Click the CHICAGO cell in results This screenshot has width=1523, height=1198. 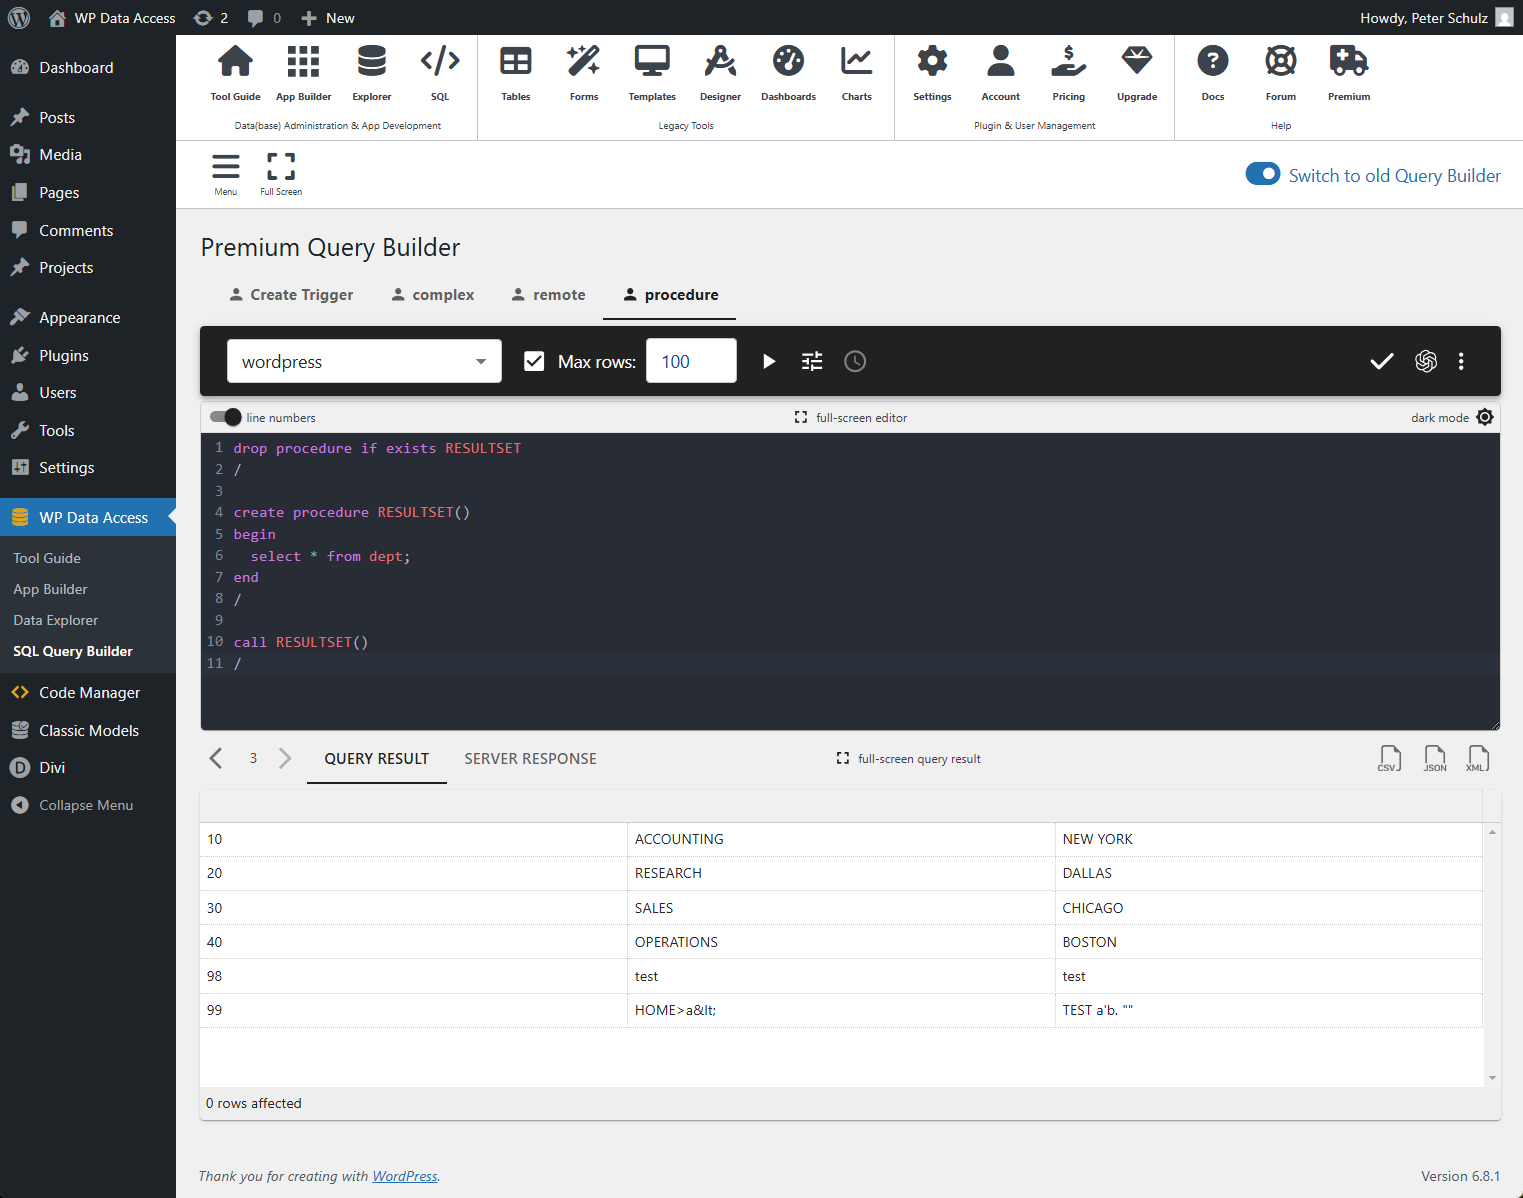click(1269, 908)
